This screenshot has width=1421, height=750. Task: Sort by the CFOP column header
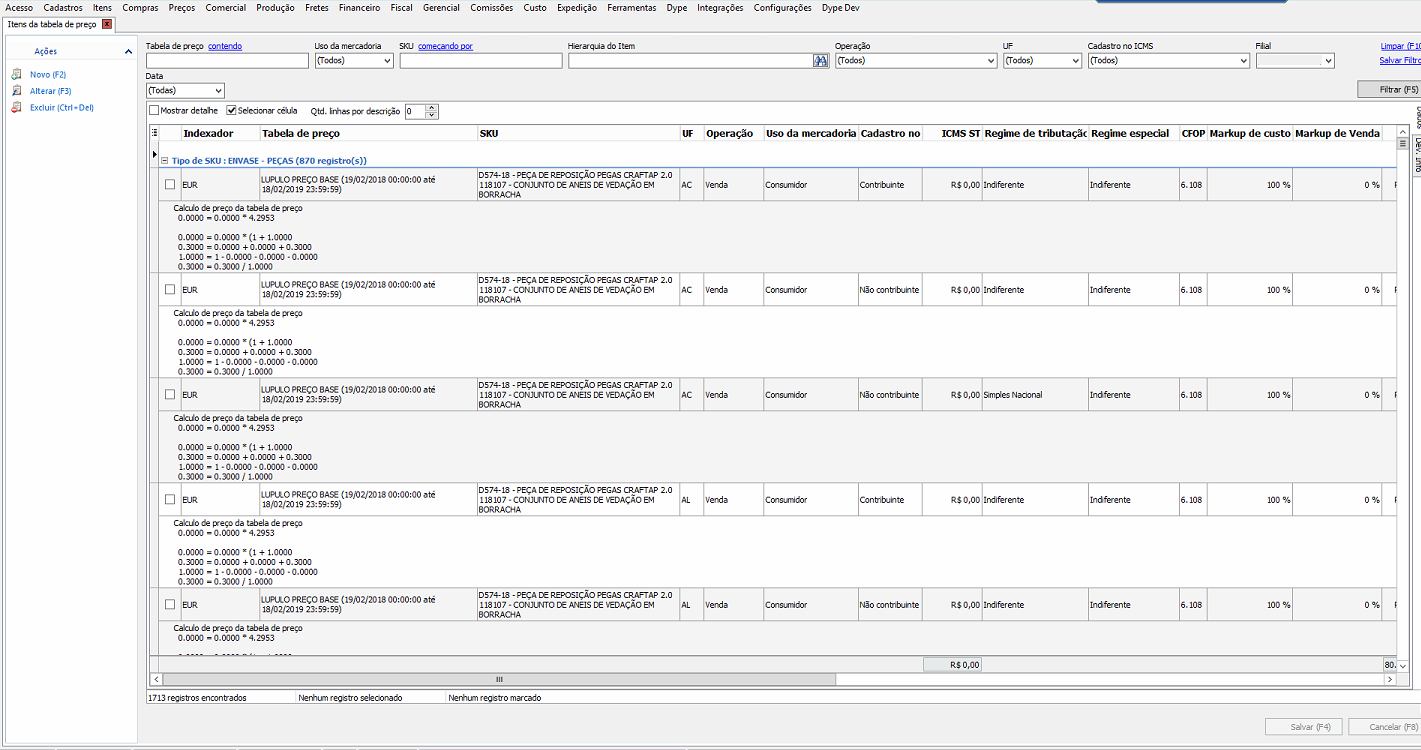click(1193, 133)
